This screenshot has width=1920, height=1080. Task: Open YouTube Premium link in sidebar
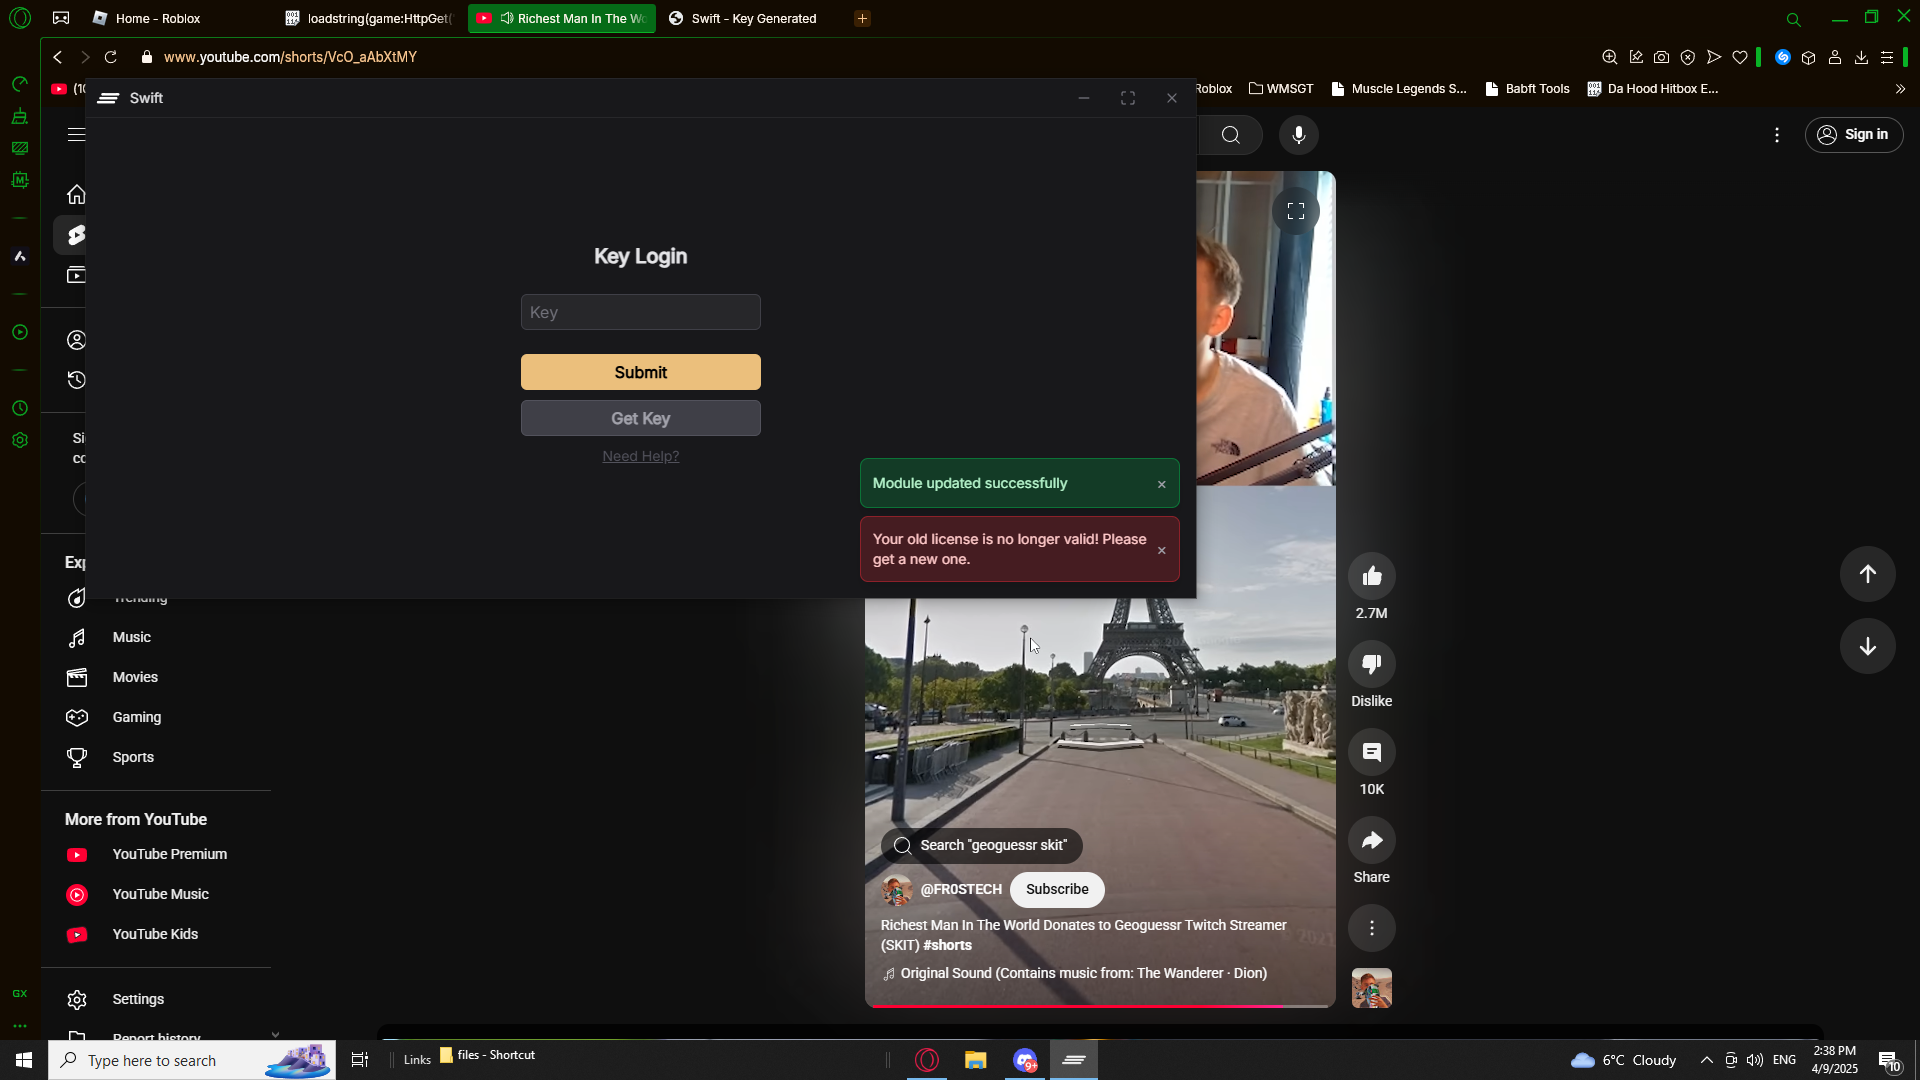(x=169, y=854)
